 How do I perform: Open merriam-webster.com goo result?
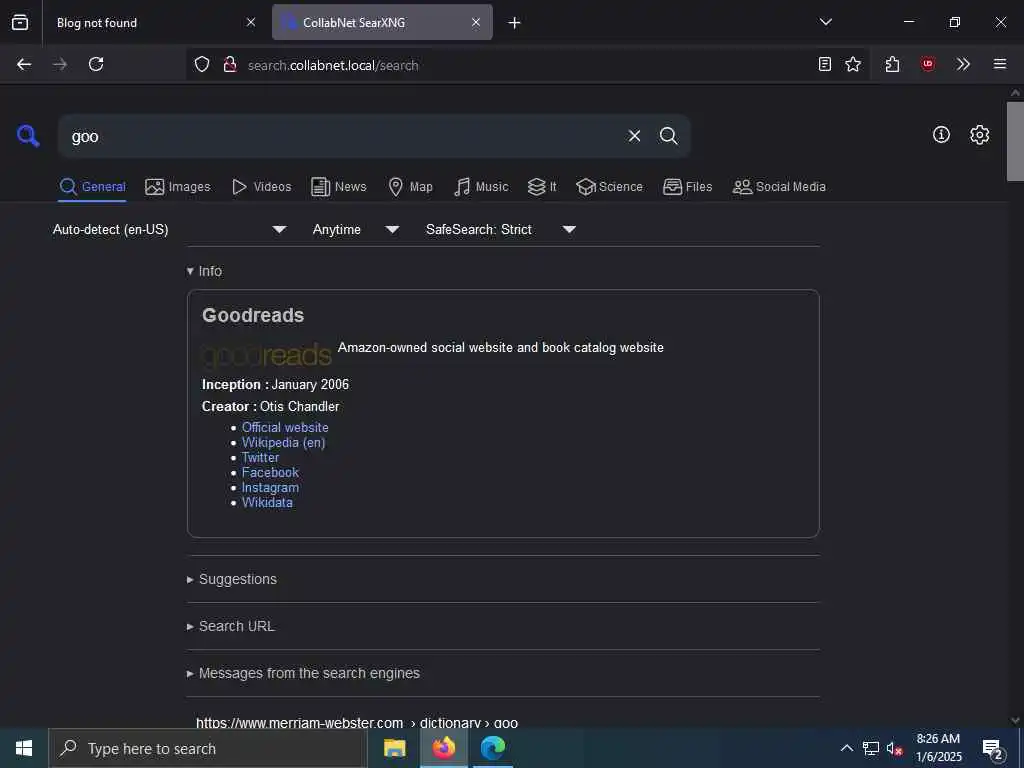point(357,722)
